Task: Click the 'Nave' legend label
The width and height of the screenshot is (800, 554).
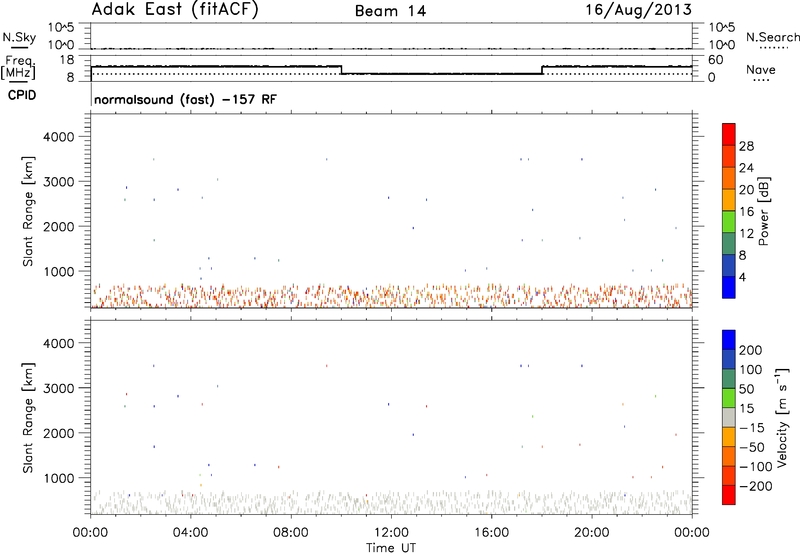Action: (x=761, y=69)
